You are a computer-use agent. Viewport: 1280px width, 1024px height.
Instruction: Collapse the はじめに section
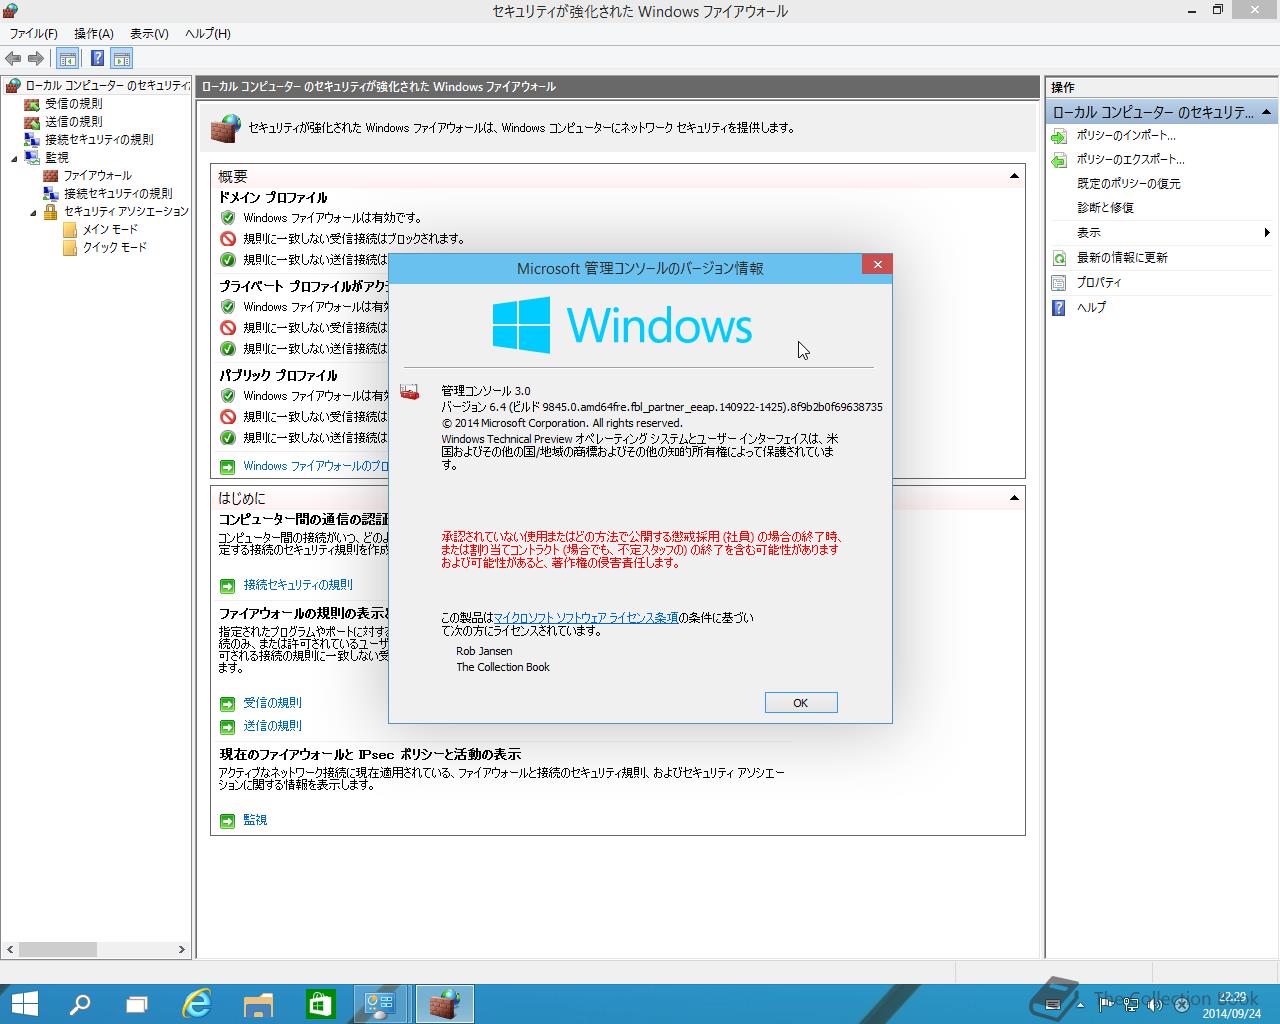[1014, 497]
